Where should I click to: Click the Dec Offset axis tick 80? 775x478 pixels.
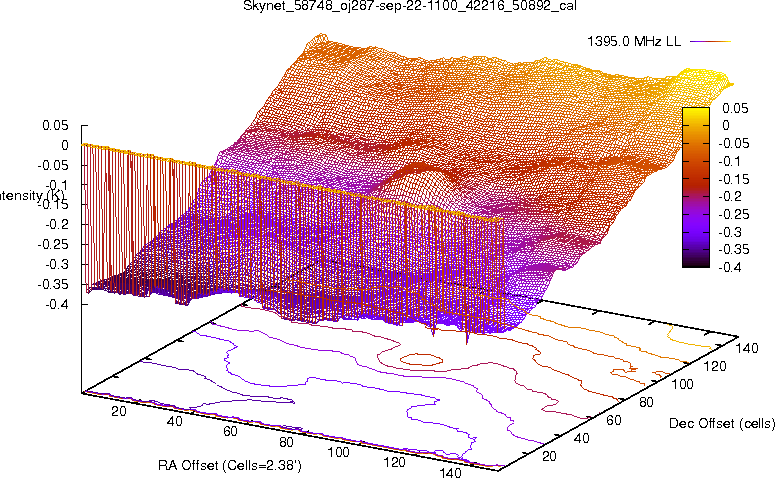click(646, 402)
